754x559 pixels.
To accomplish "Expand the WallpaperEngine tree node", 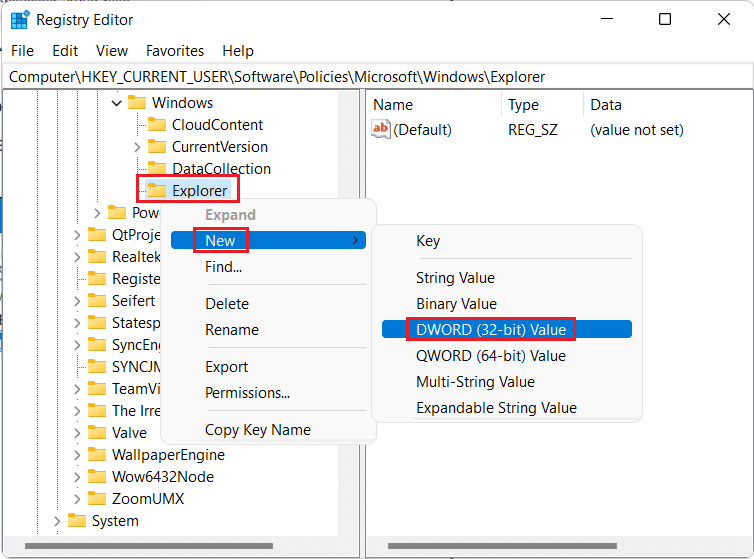I will (x=77, y=455).
